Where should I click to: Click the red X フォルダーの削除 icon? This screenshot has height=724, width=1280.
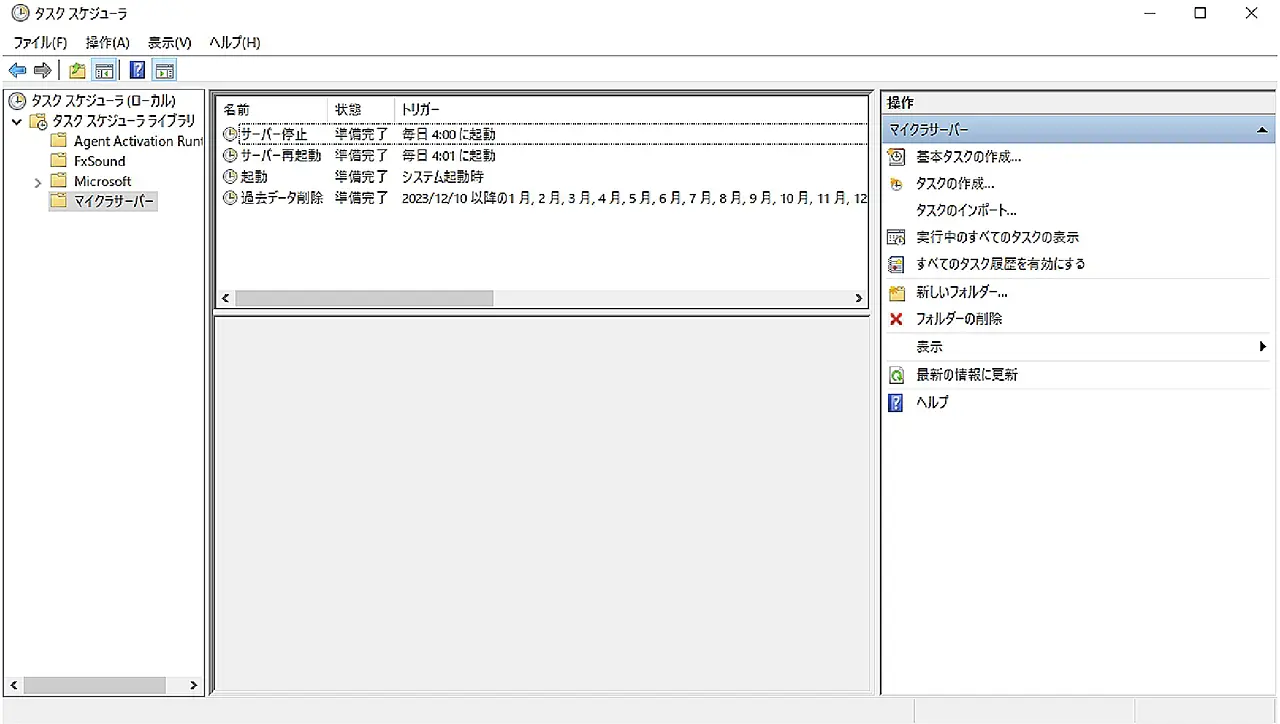896,319
